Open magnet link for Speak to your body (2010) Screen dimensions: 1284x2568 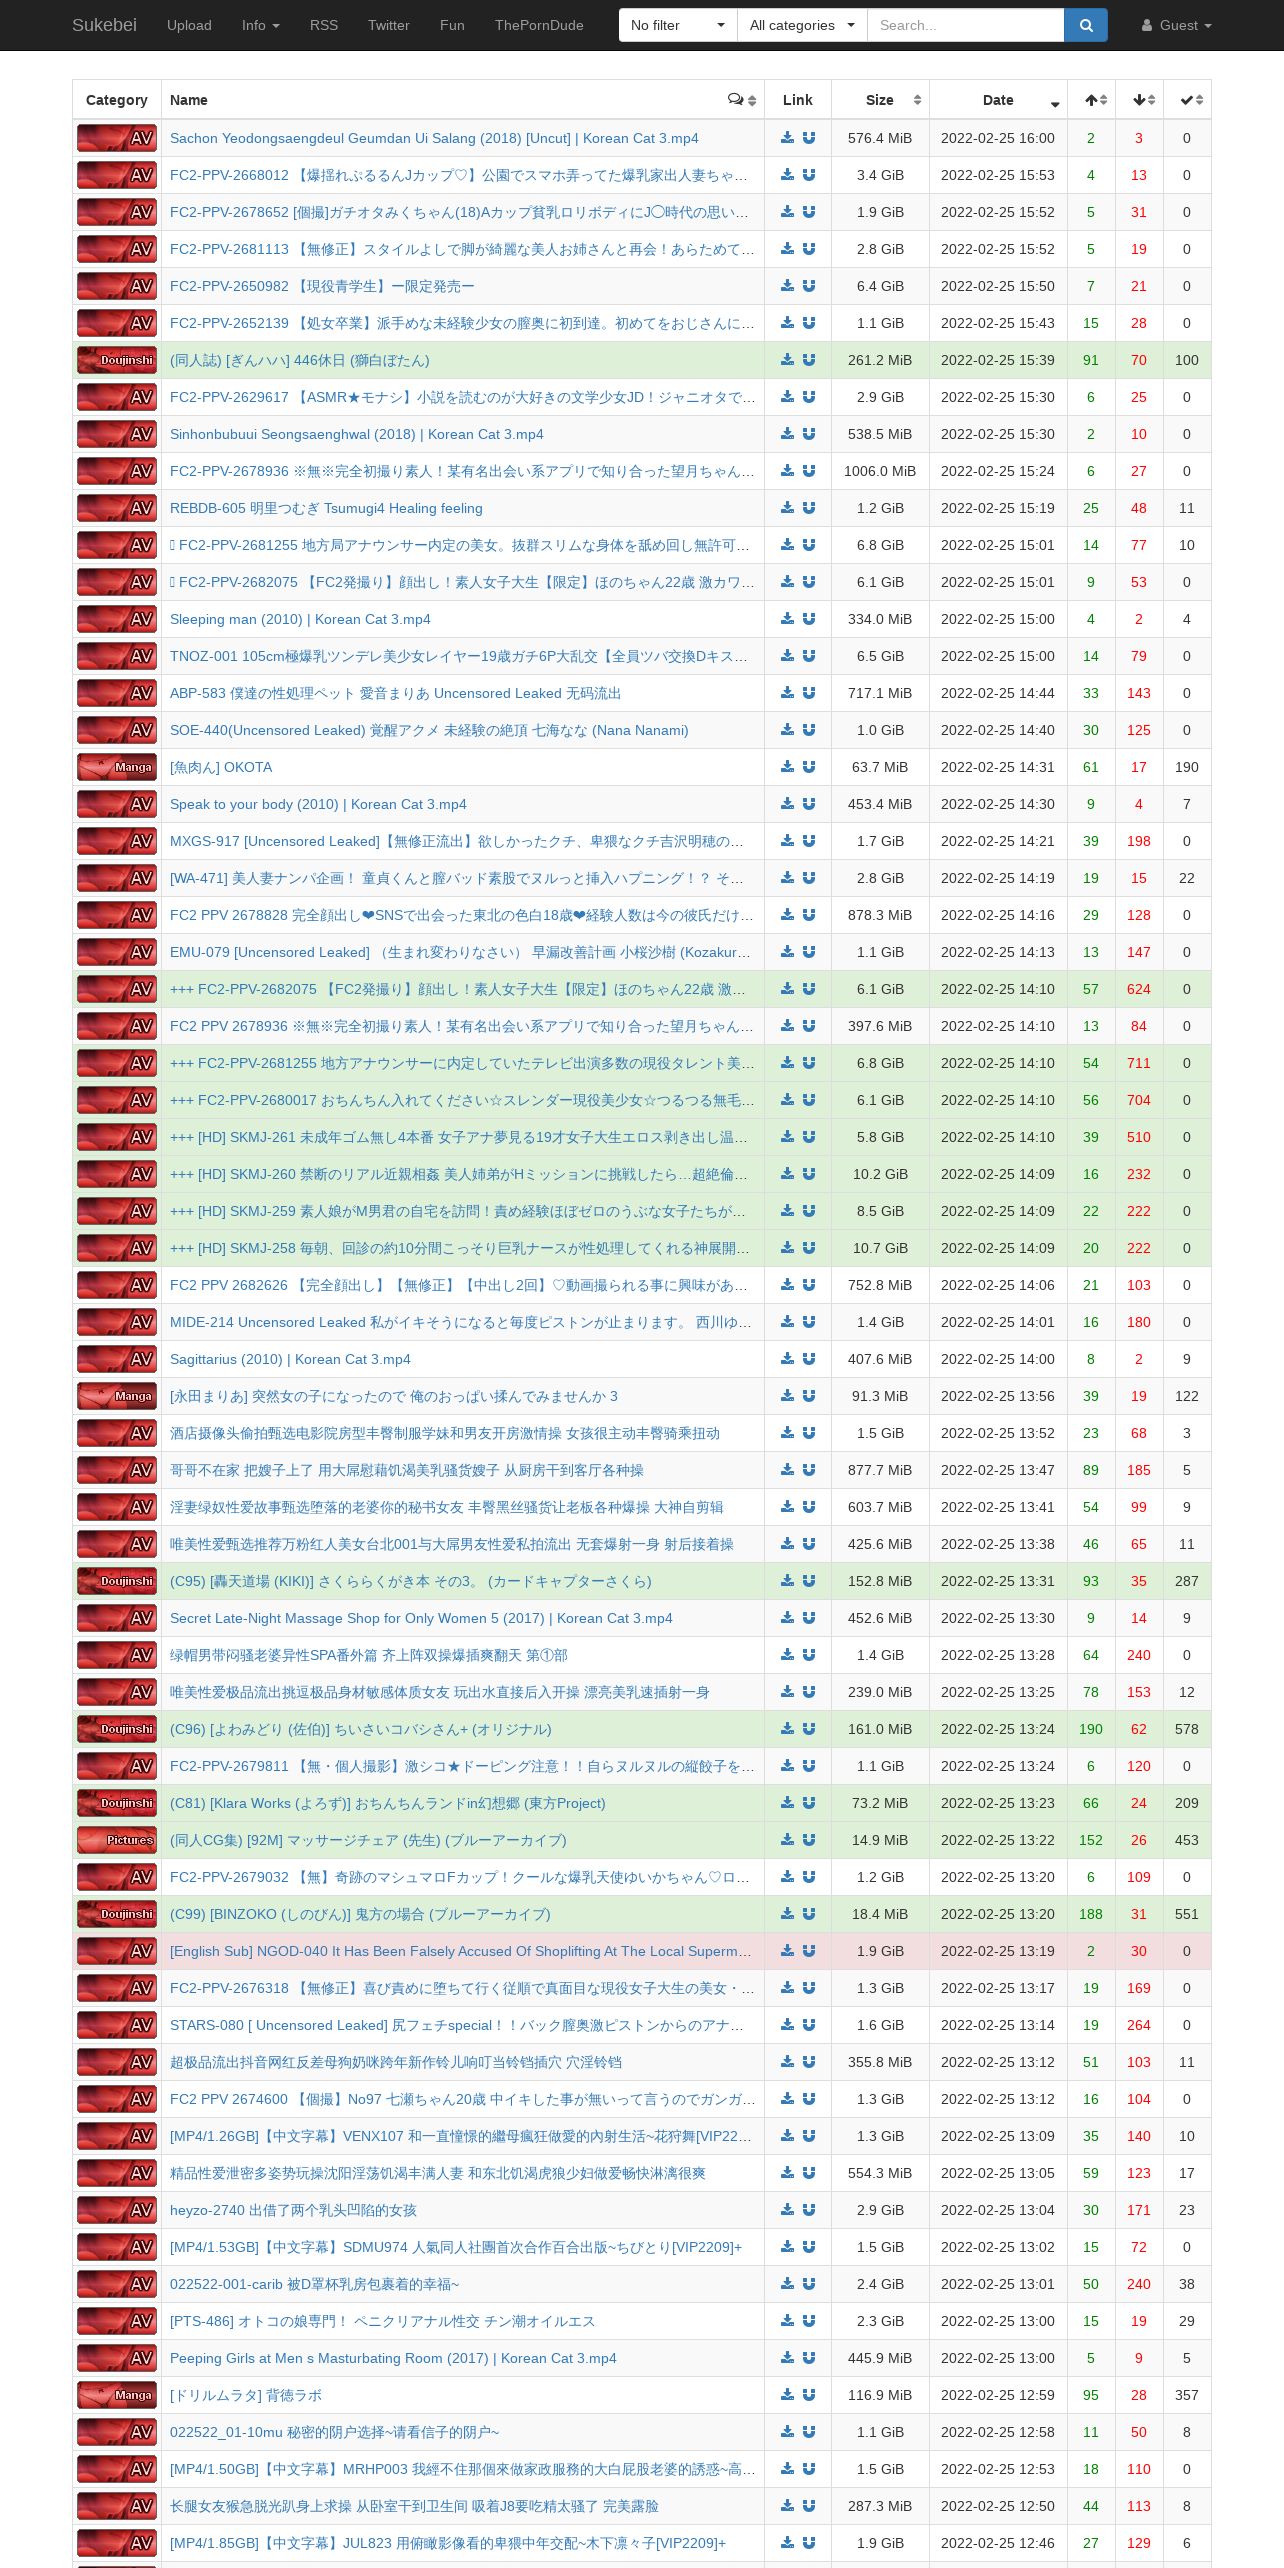809,804
